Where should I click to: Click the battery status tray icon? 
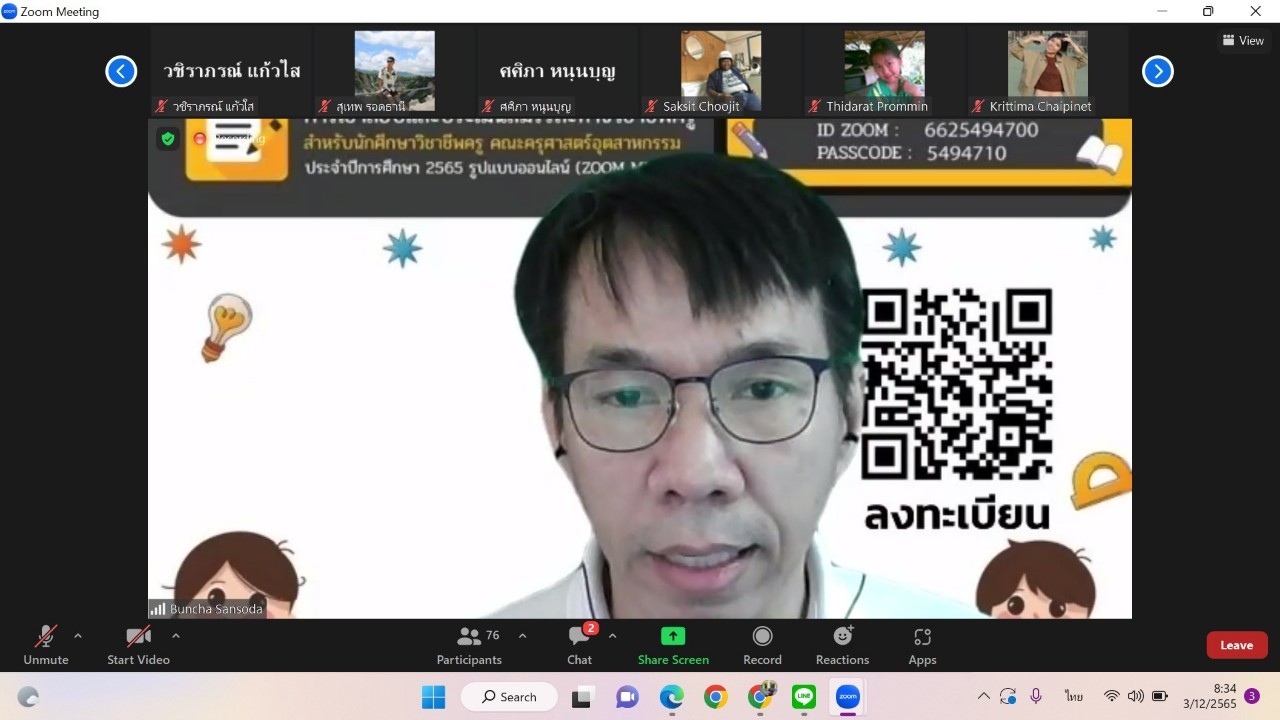coord(1160,696)
